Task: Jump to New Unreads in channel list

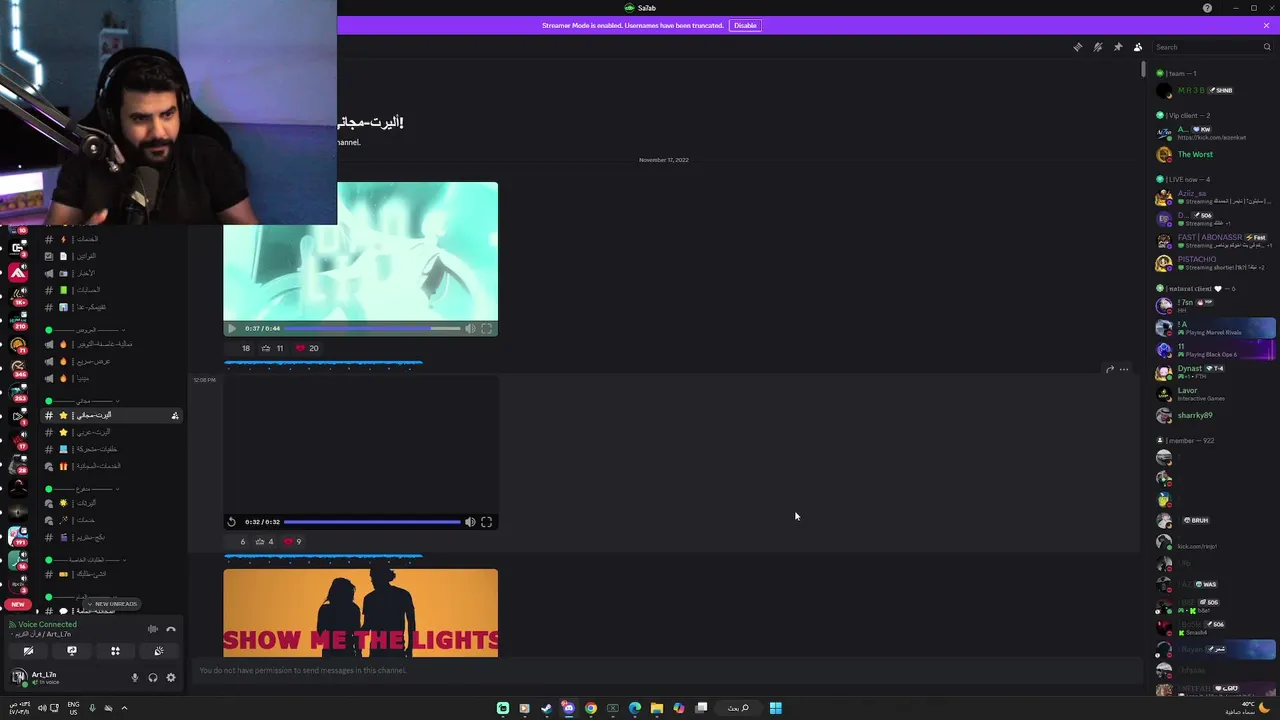Action: pos(112,604)
